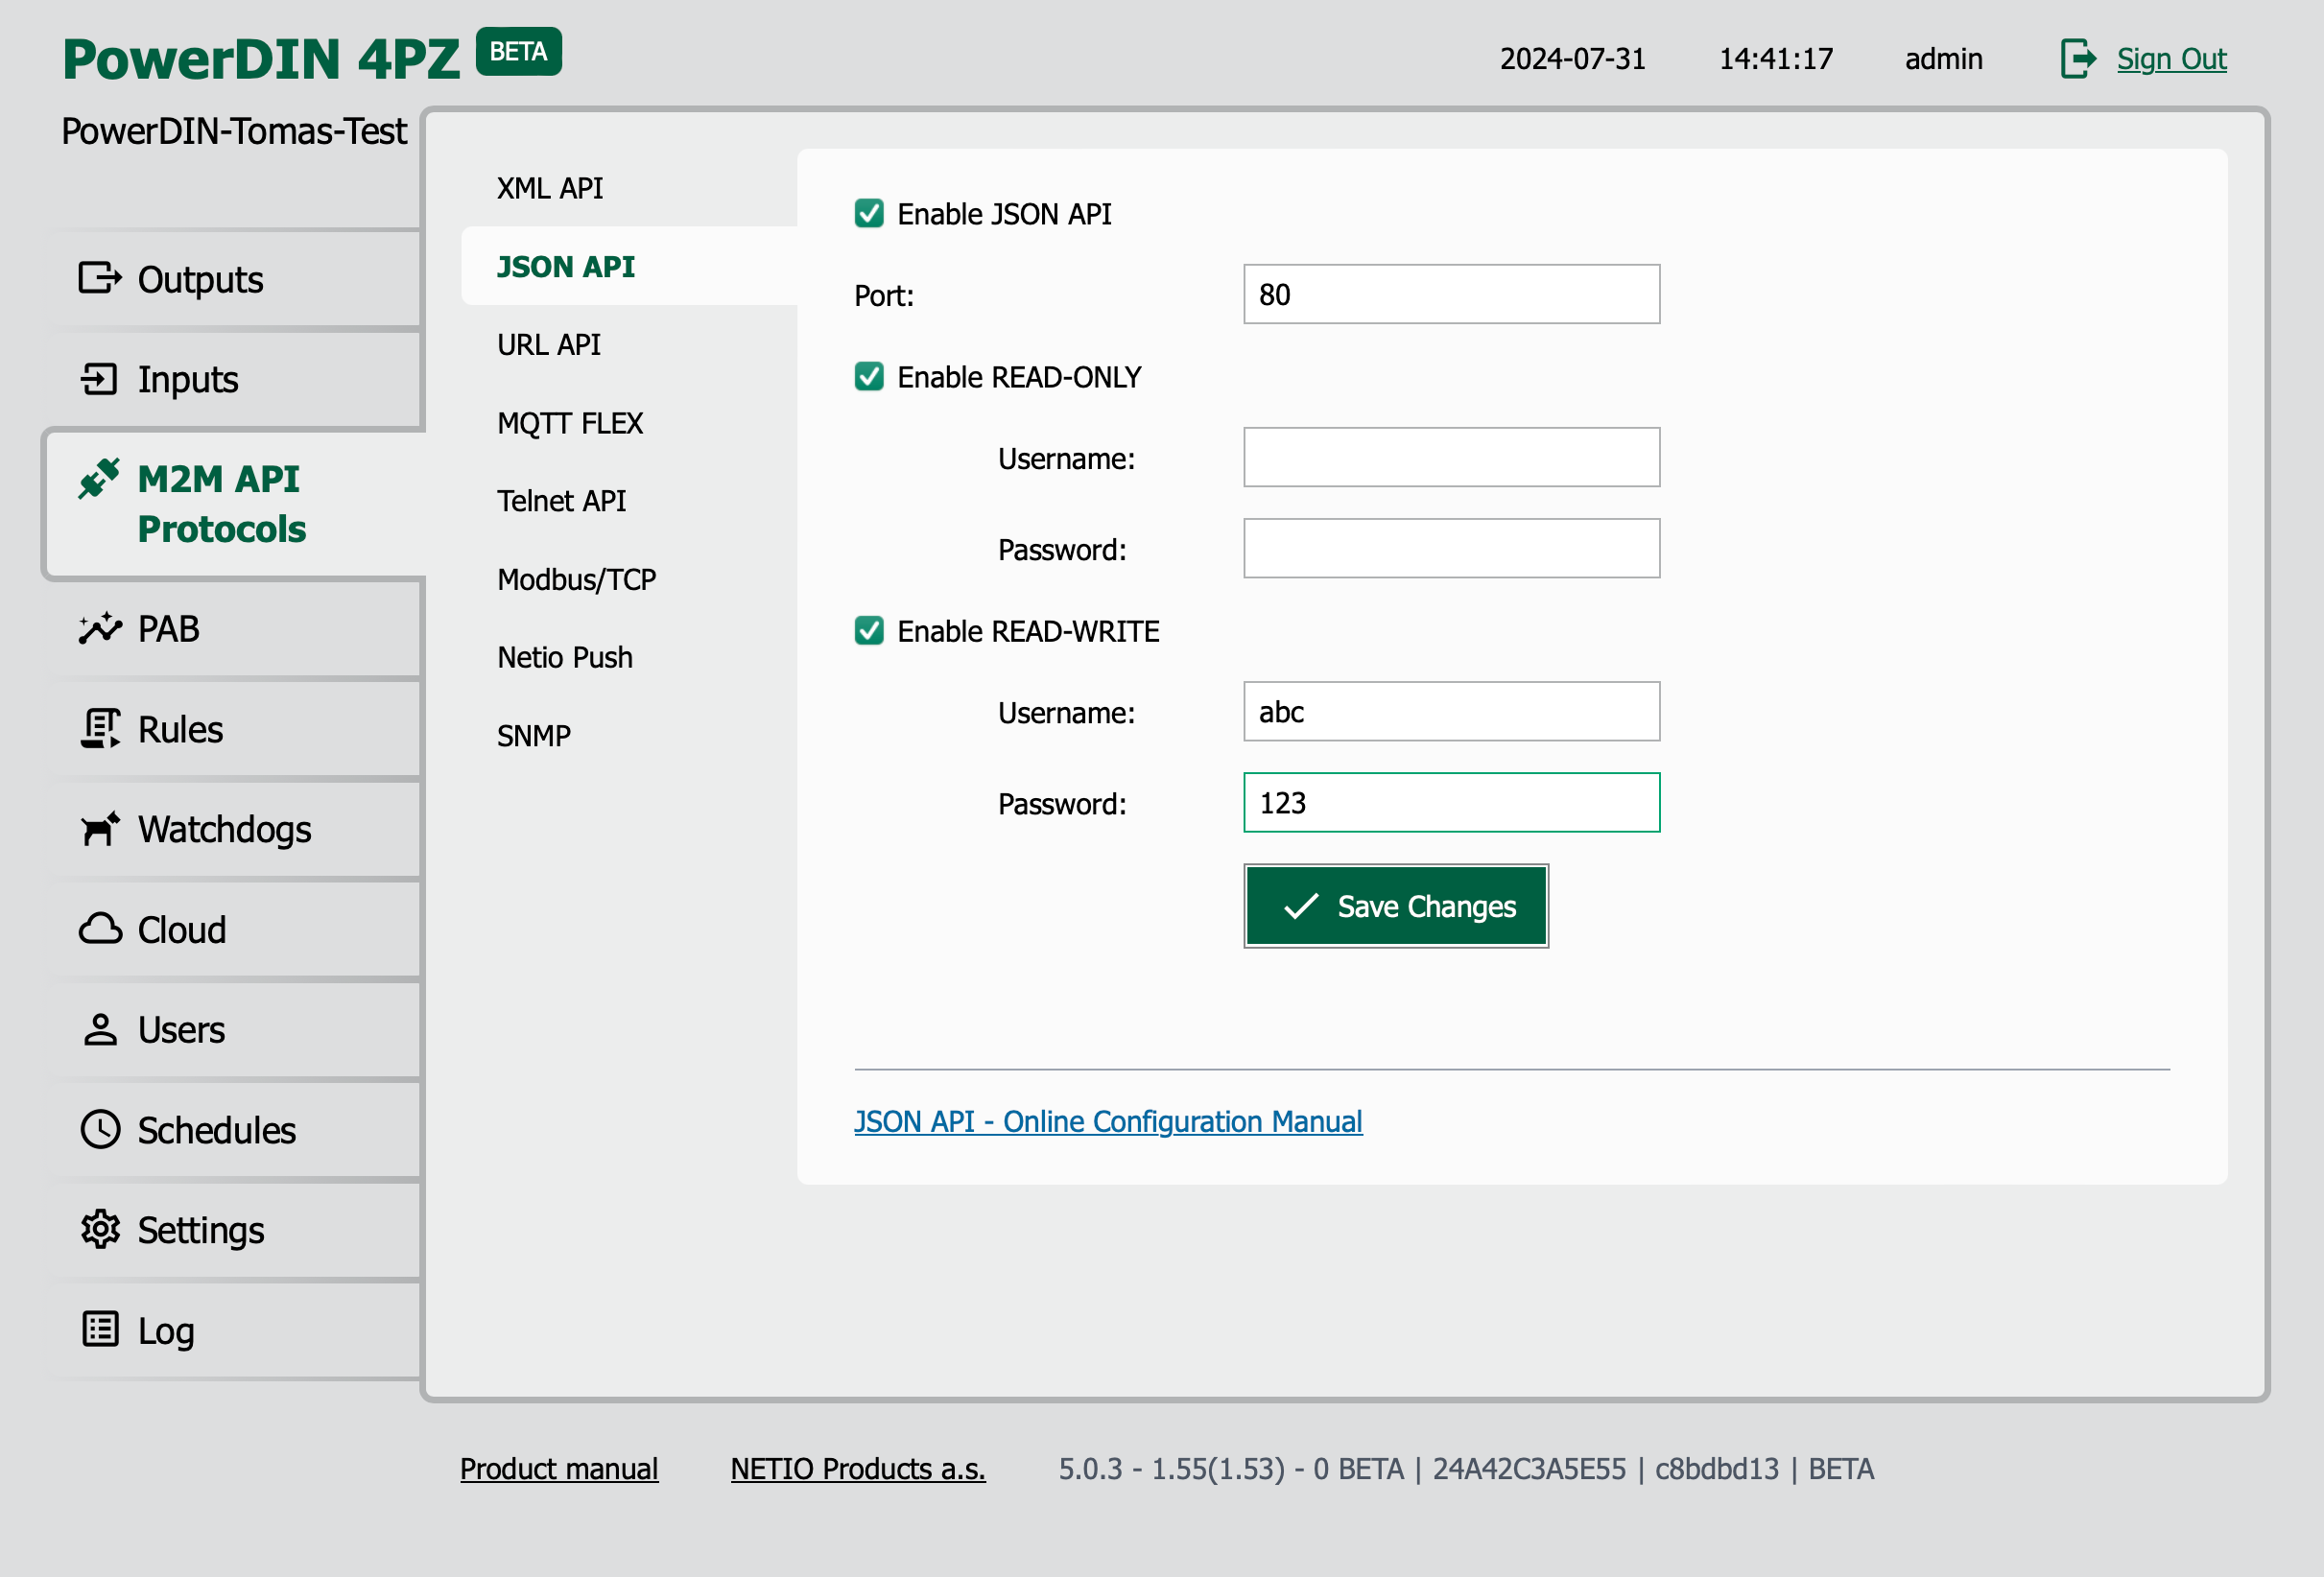Click the READ-WRITE Username field containing abc
Screen dimensions: 2324x1577
coord(1451,711)
